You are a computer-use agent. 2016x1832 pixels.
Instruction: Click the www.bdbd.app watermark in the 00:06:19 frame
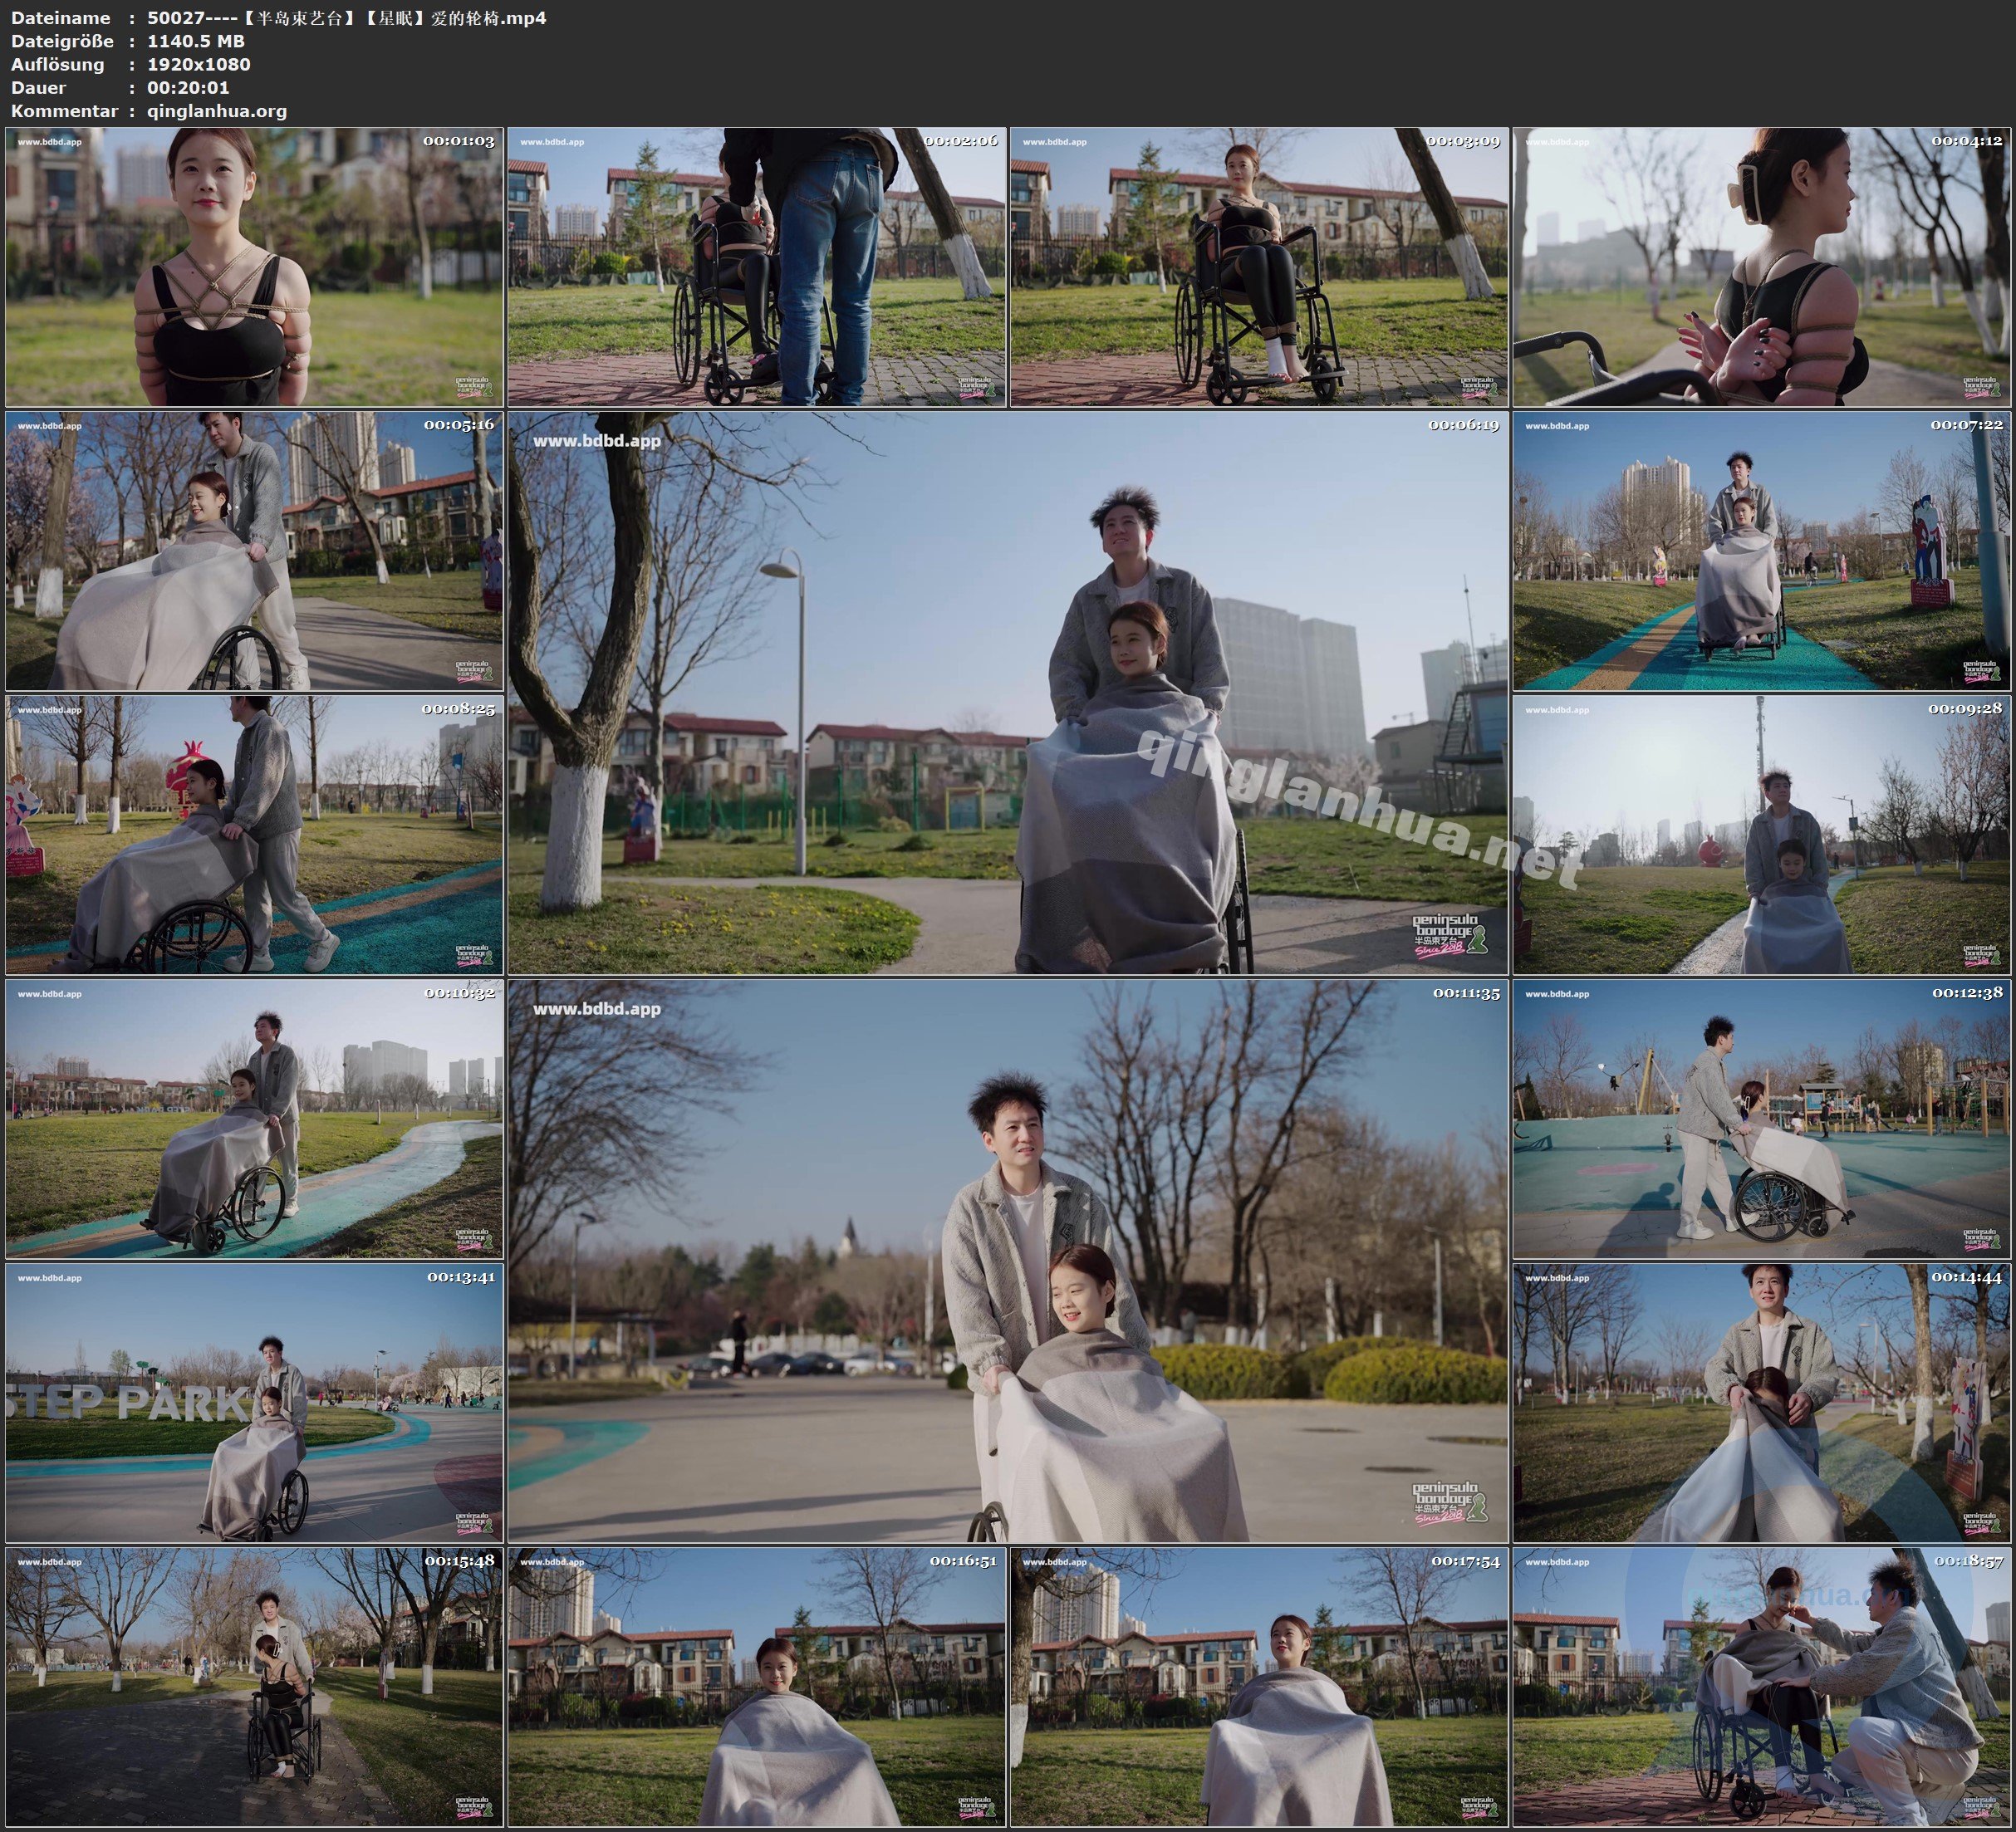click(x=596, y=441)
